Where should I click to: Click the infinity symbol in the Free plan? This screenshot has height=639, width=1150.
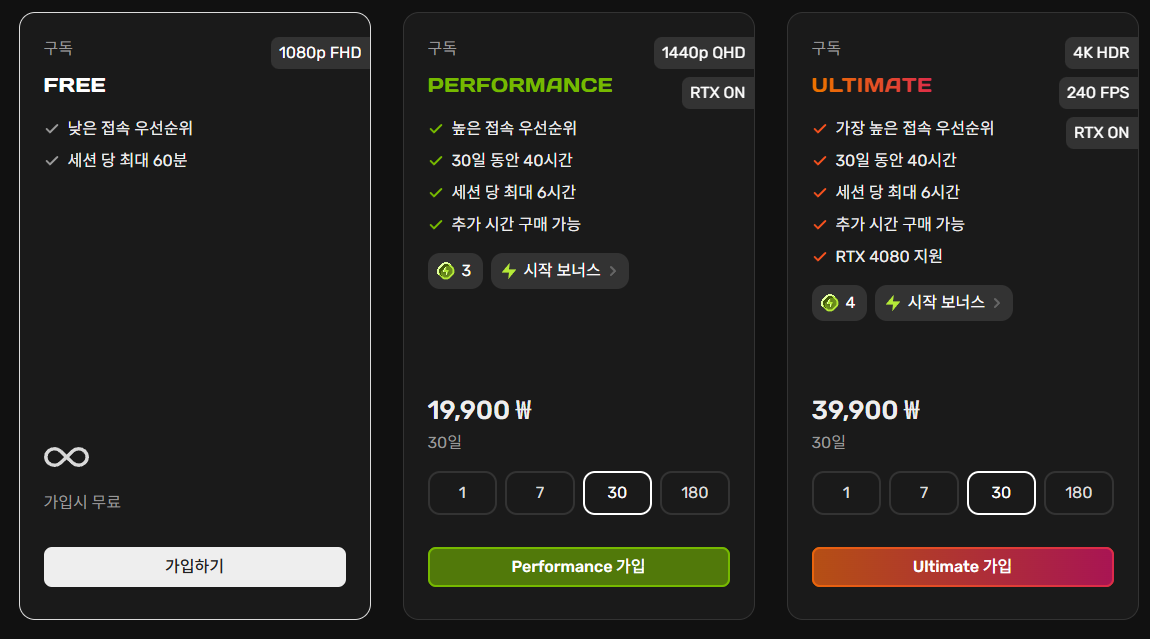pos(67,457)
